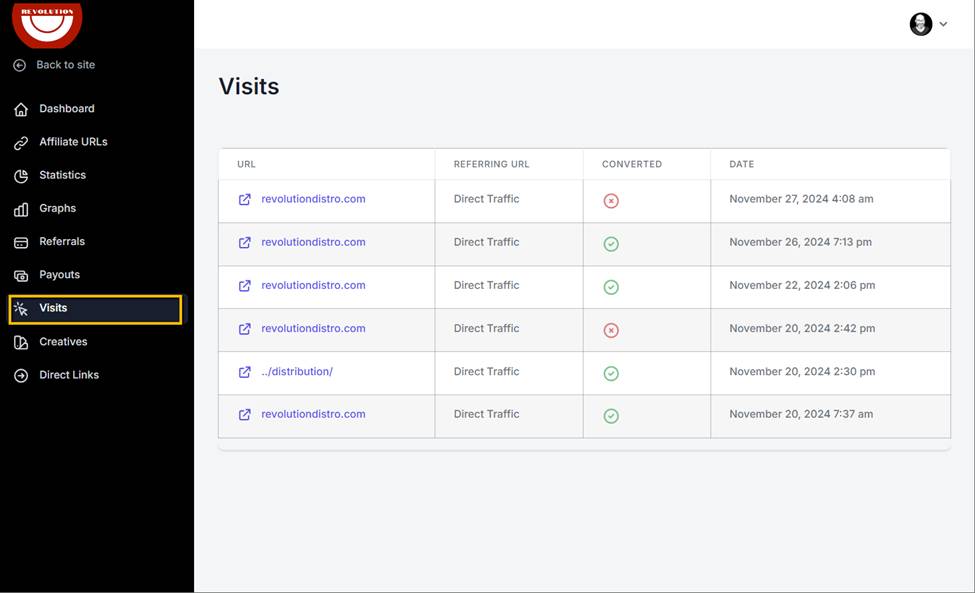The height and width of the screenshot is (593, 975).
Task: Click the Affiliate URLs chain-link icon
Action: [x=21, y=143]
